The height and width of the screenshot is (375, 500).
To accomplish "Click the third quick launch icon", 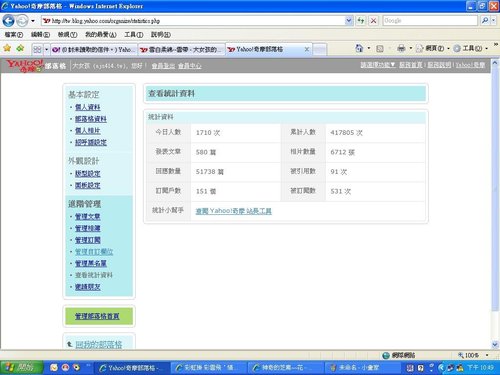I will click(x=77, y=367).
